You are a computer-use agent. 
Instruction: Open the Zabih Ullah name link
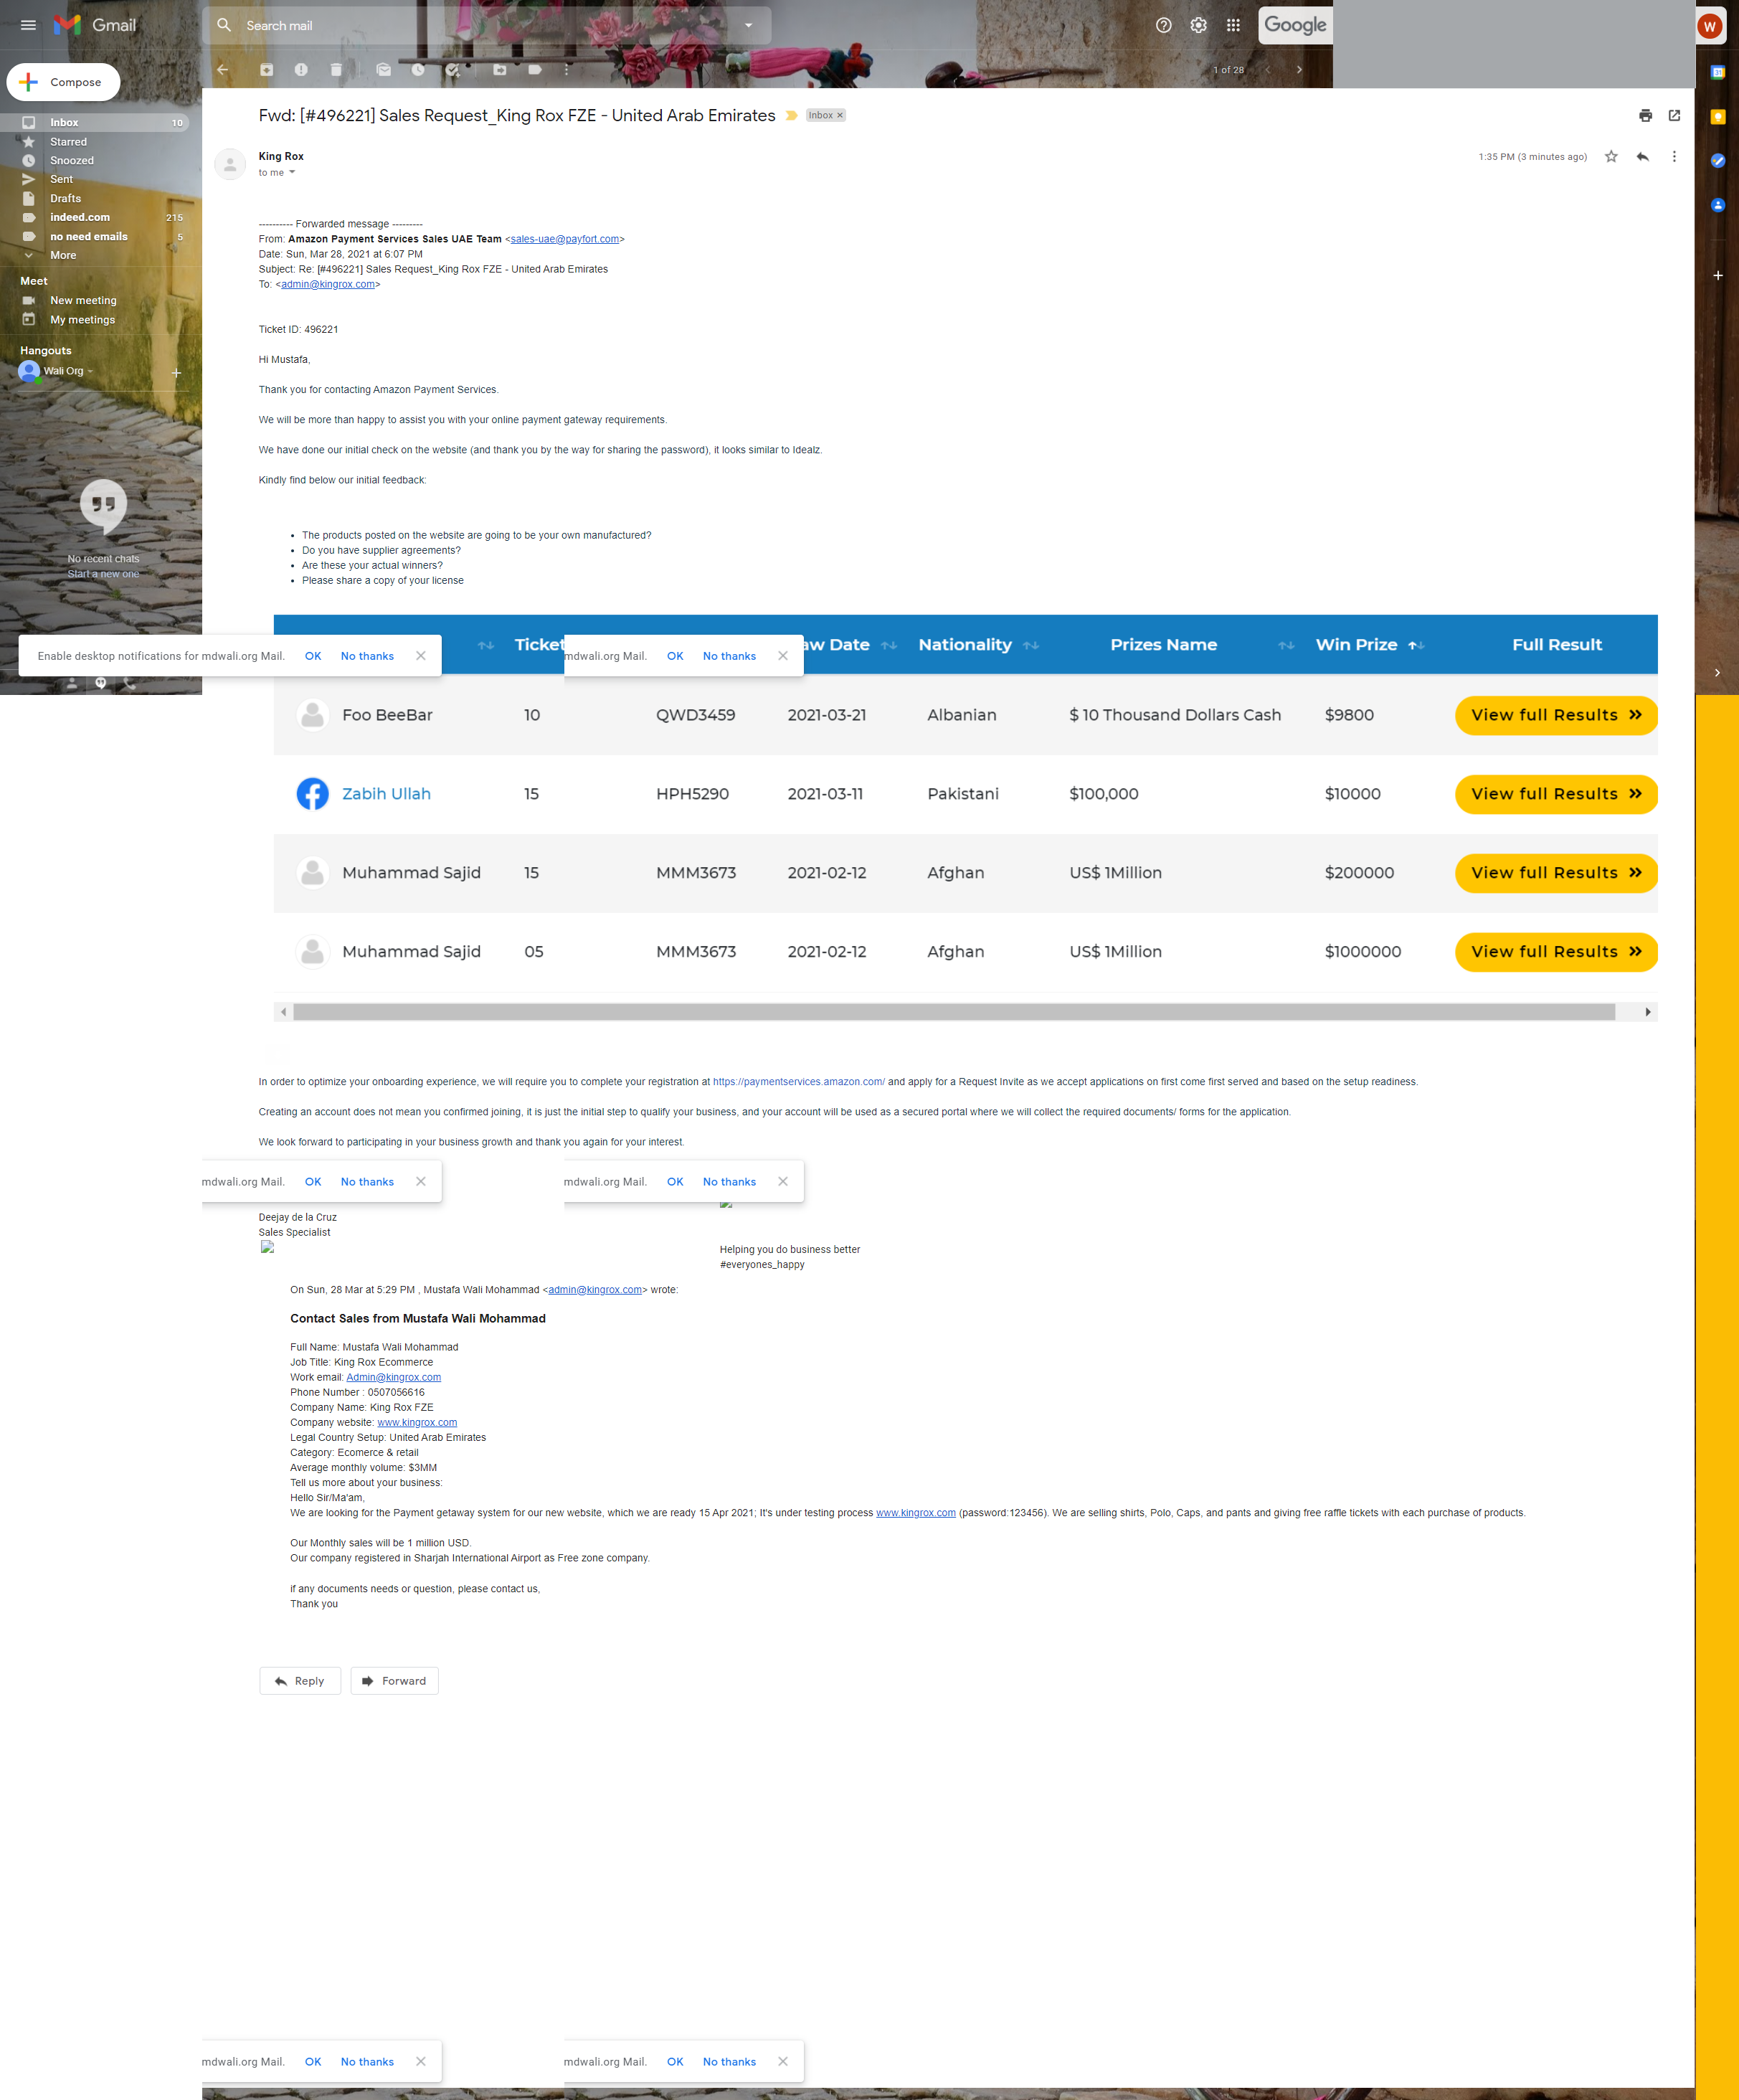click(386, 794)
